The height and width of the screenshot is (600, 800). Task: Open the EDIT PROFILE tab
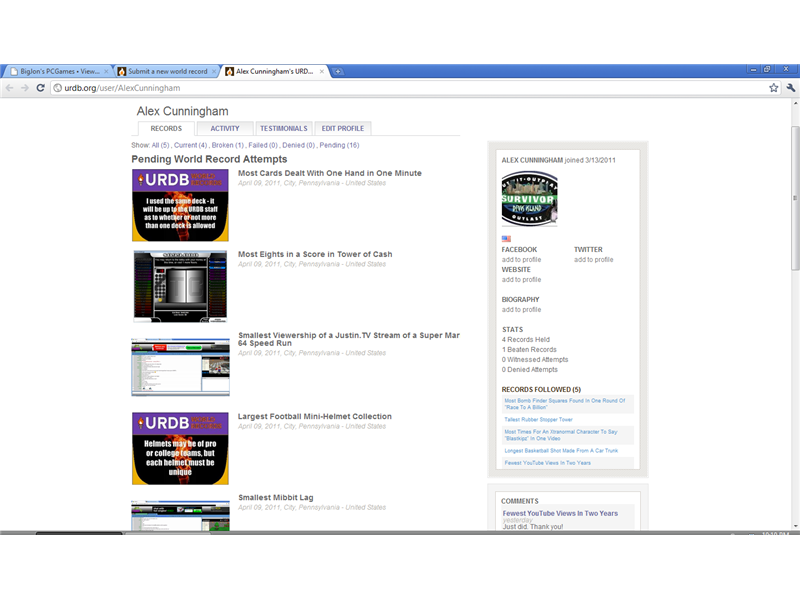[343, 129]
